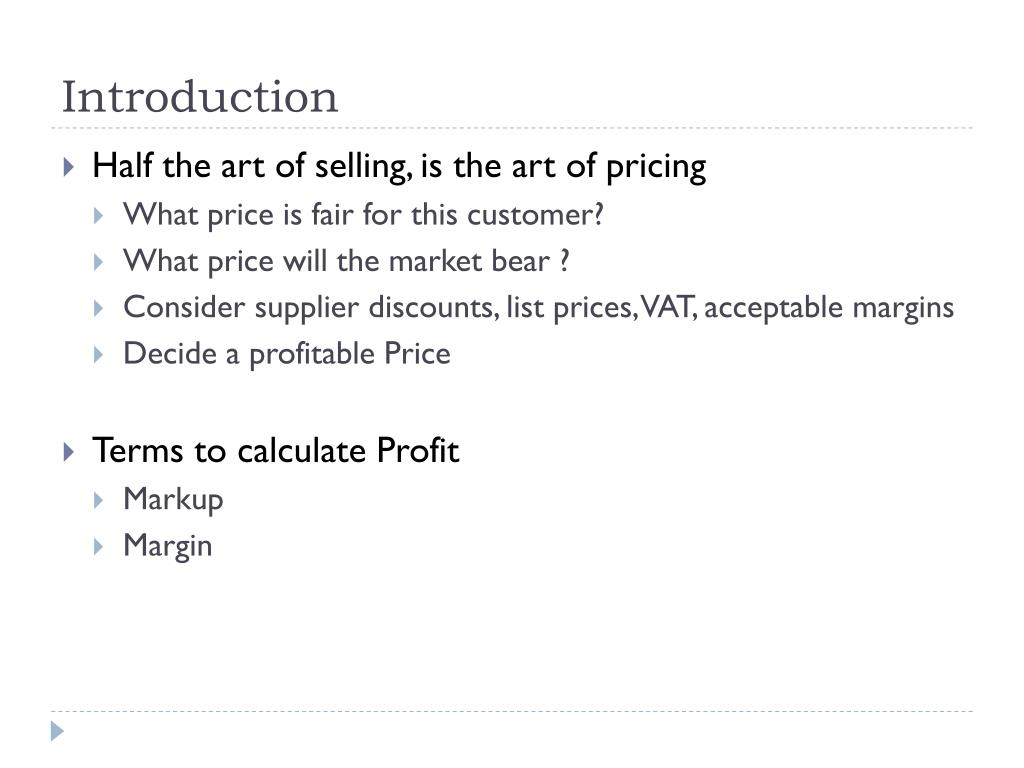Click the text 'Half the art of selling, is the art of pricing'
Viewport: 1024px width, 768px height.
tap(399, 167)
